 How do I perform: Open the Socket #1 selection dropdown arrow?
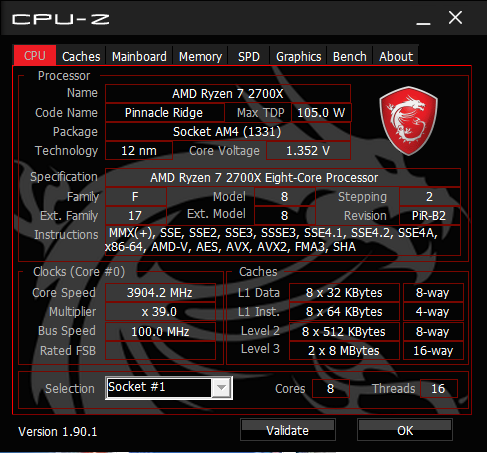point(221,388)
